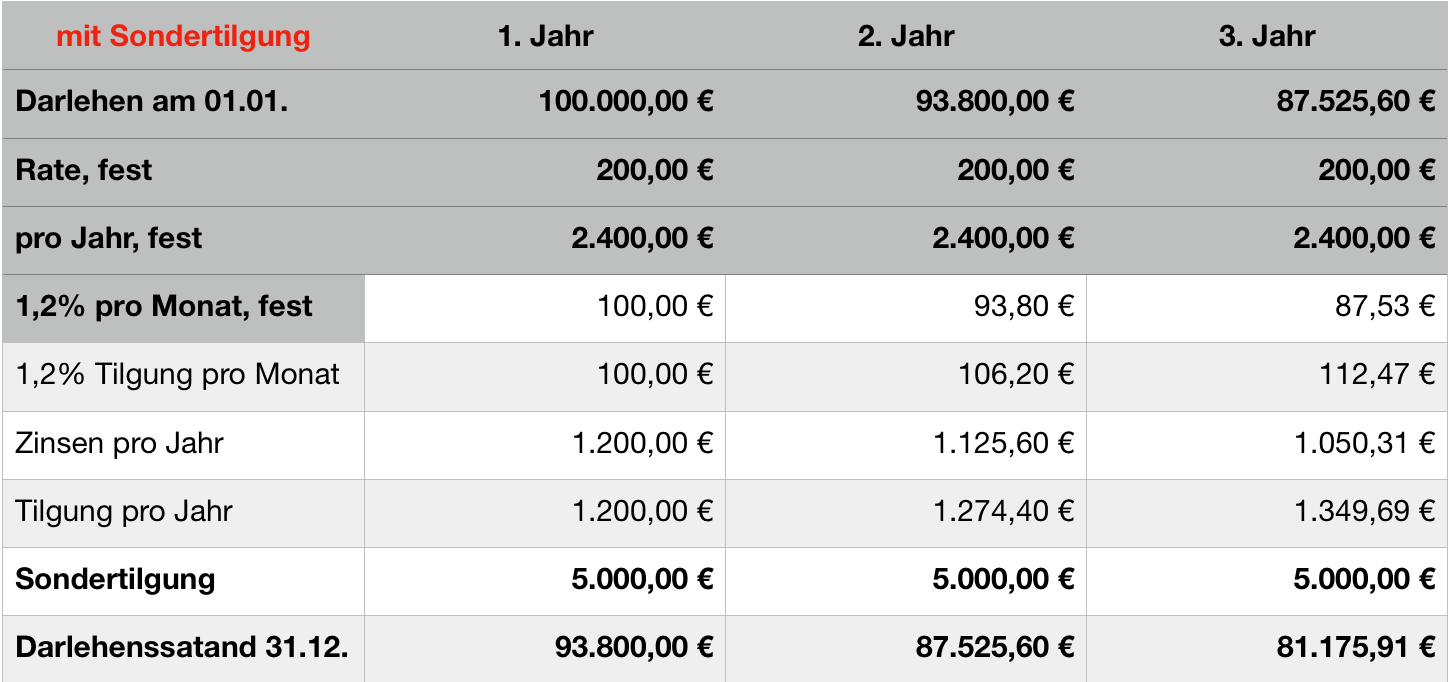The width and height of the screenshot is (1452, 682).
Task: Select the 1.349,69 € cell
Action: (x=1365, y=511)
